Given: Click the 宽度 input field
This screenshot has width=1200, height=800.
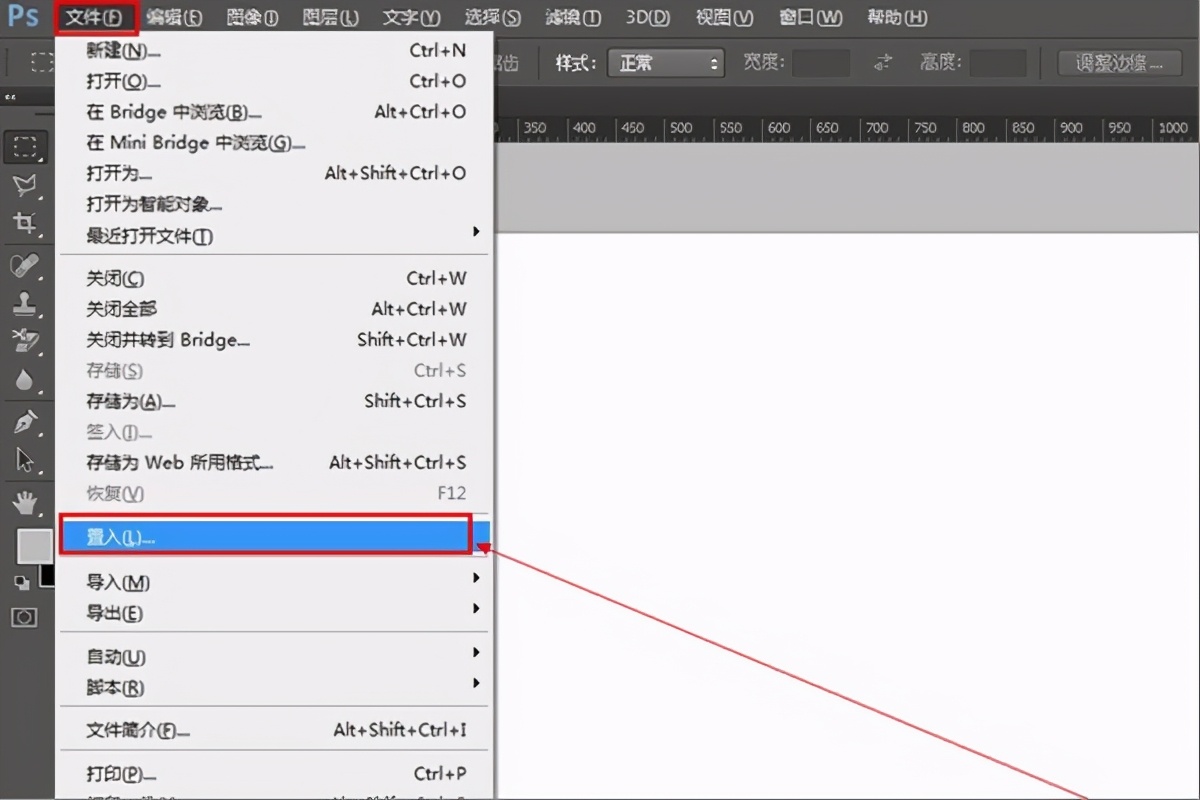Looking at the screenshot, I should click(x=821, y=63).
